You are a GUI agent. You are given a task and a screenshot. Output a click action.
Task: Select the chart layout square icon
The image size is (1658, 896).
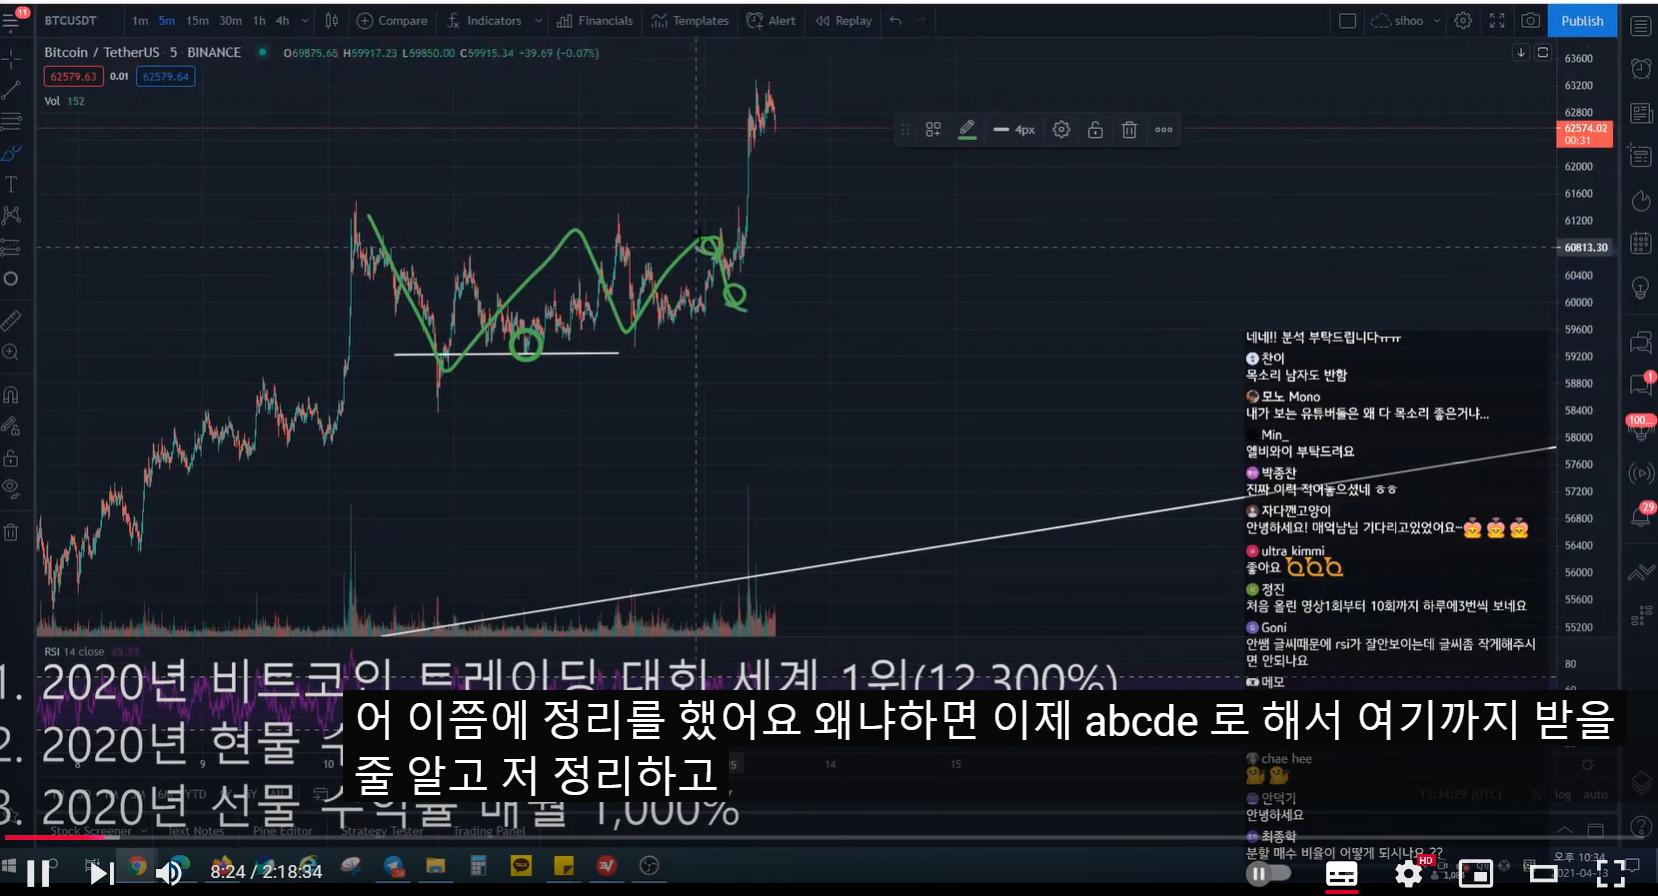click(1347, 20)
